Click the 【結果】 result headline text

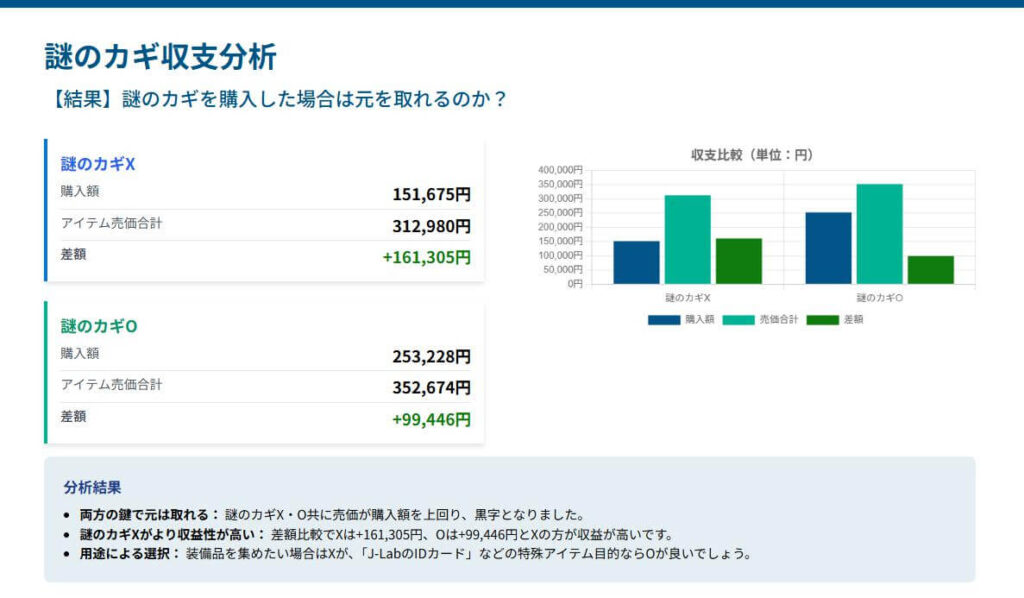[x=275, y=99]
